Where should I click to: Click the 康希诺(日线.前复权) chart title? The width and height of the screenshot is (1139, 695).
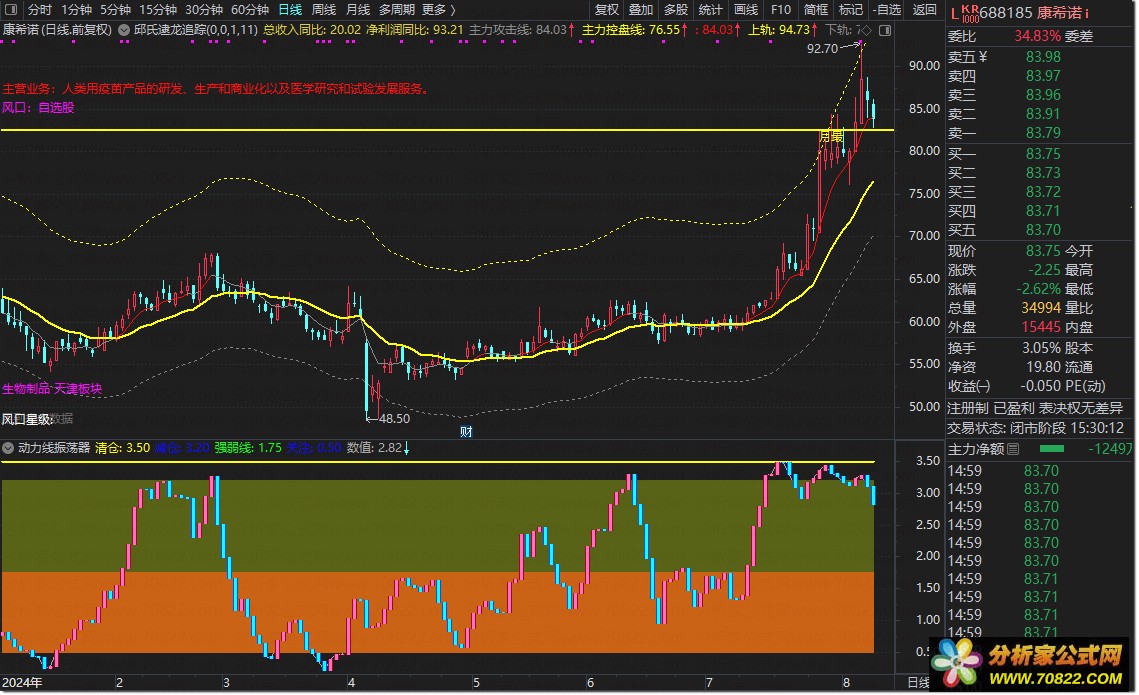57,30
